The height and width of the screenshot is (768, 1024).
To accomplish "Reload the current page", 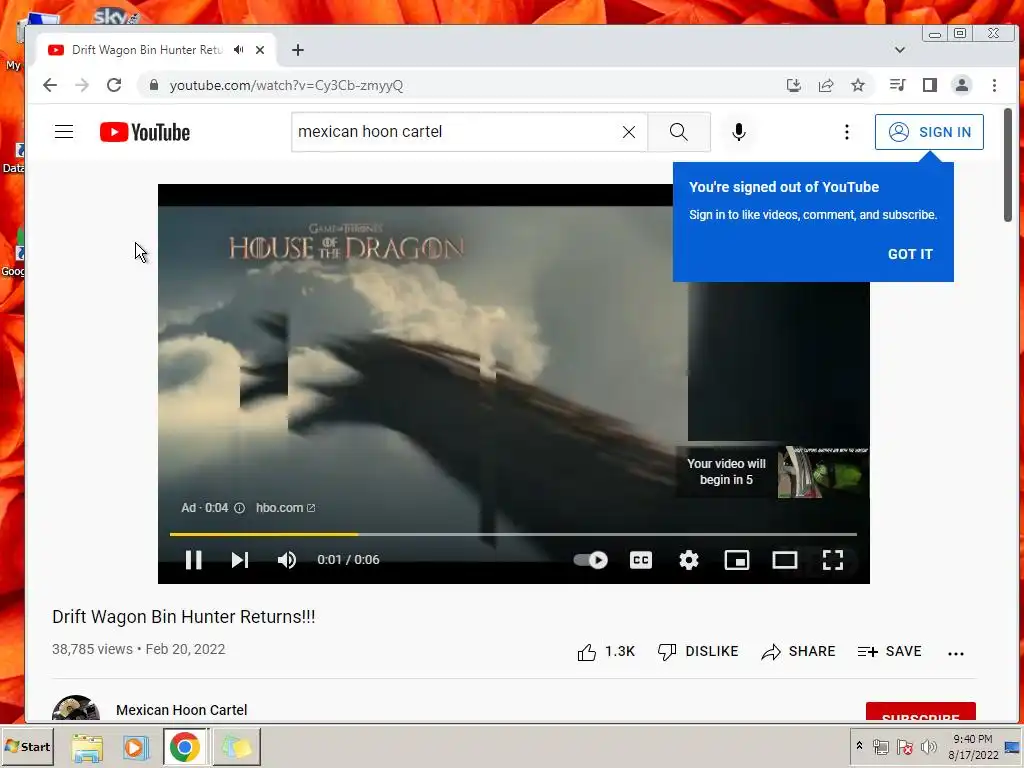I will (114, 85).
